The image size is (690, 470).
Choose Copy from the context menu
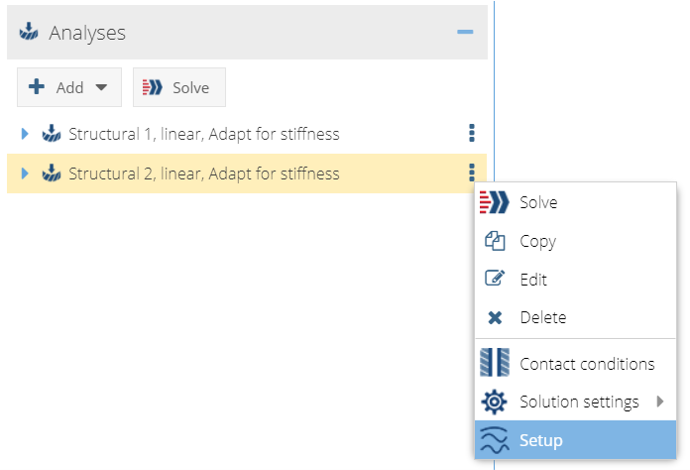click(538, 241)
